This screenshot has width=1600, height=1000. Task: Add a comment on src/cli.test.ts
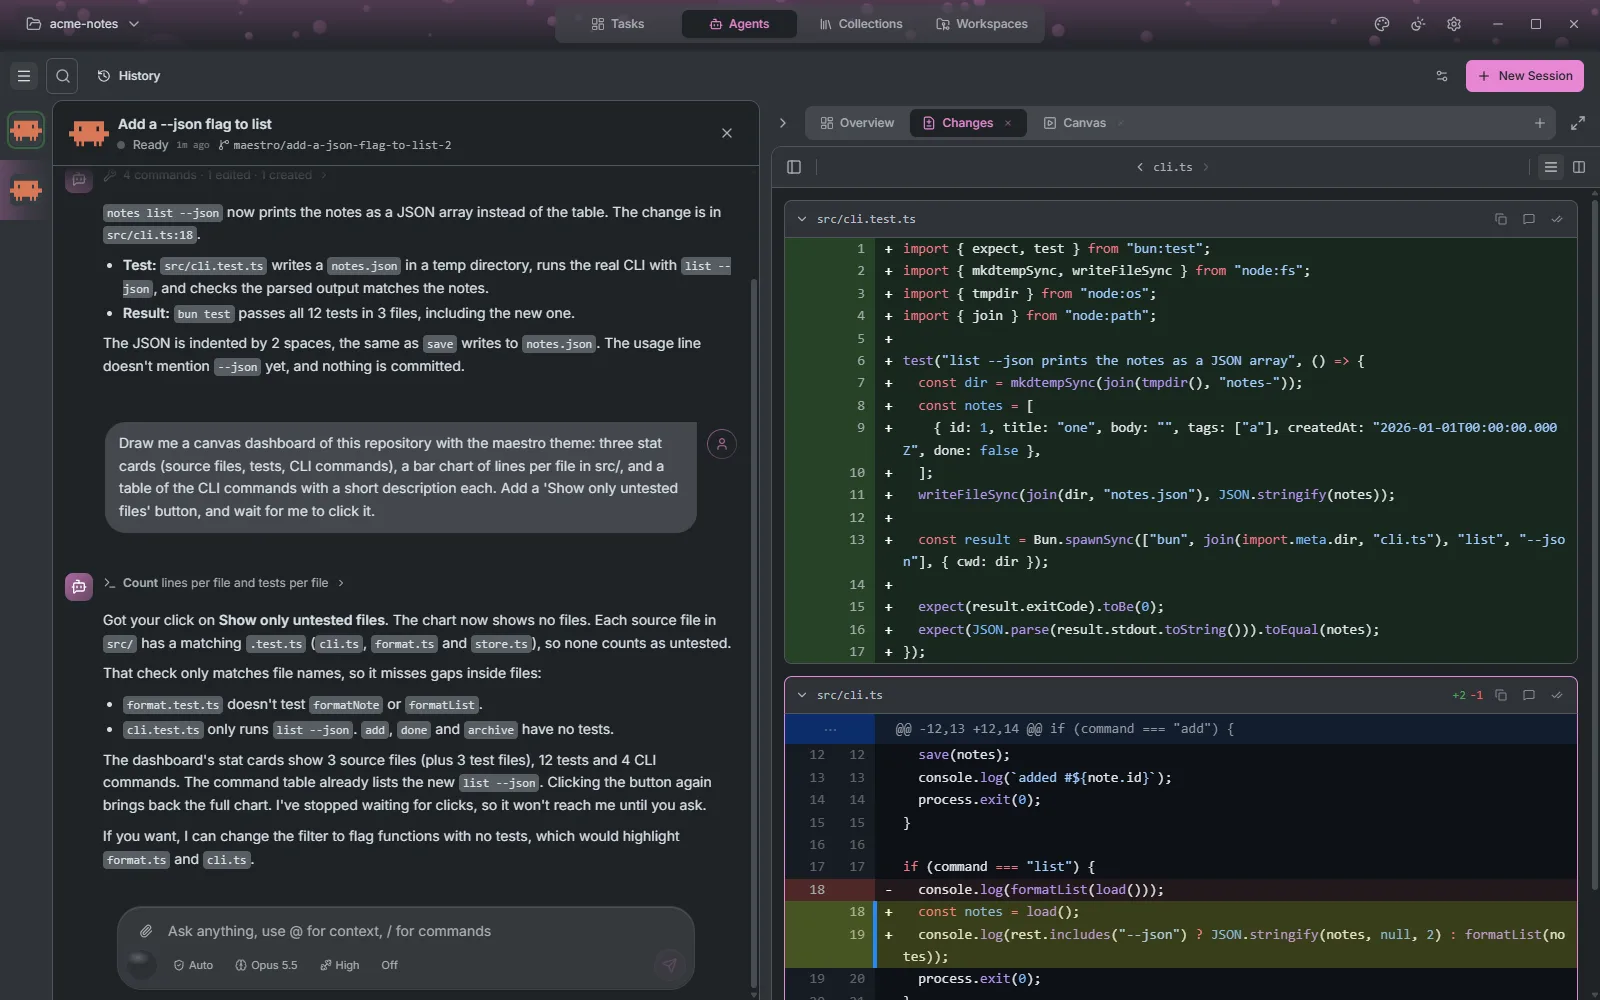1529,219
